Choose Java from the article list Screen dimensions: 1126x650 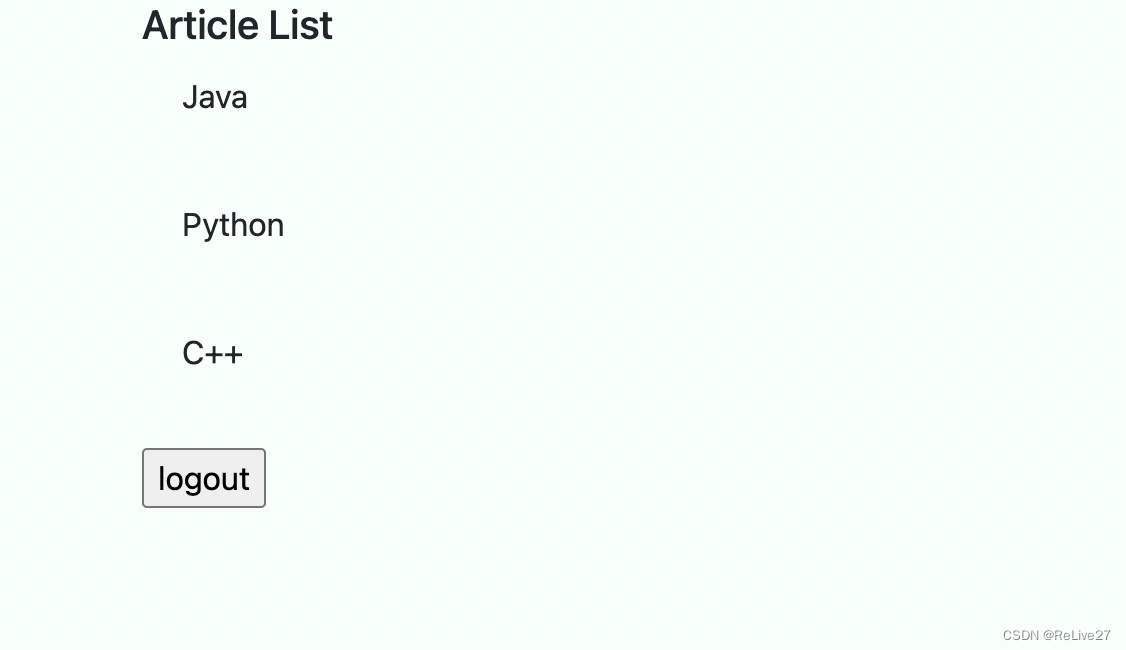point(214,97)
